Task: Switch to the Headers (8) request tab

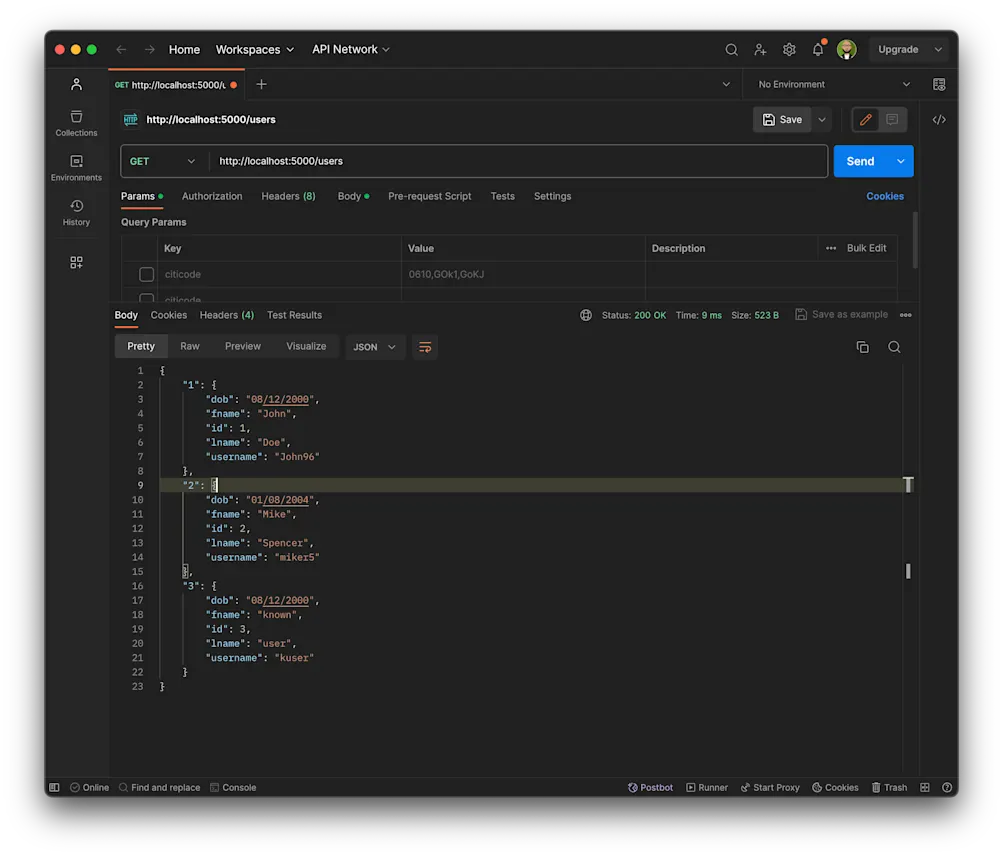Action: click(x=288, y=196)
